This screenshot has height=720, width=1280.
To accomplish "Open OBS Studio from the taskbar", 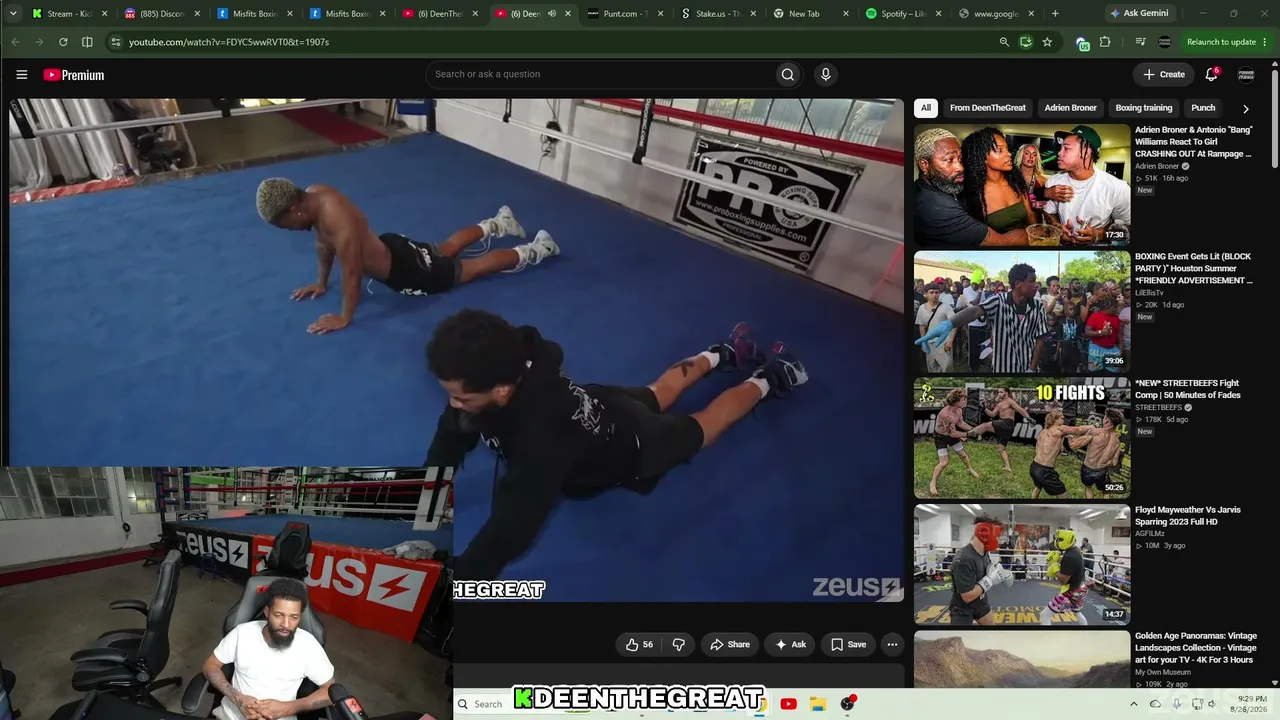I will pyautogui.click(x=848, y=704).
